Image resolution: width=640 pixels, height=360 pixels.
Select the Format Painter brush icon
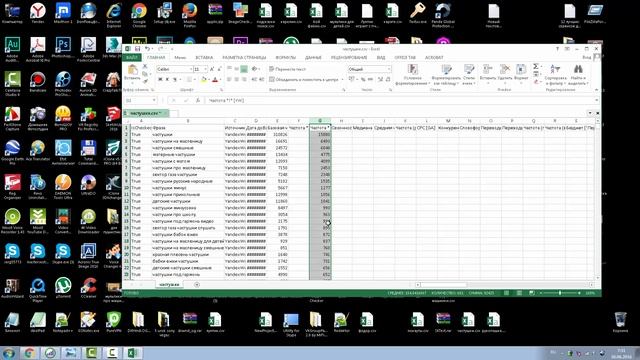point(145,81)
